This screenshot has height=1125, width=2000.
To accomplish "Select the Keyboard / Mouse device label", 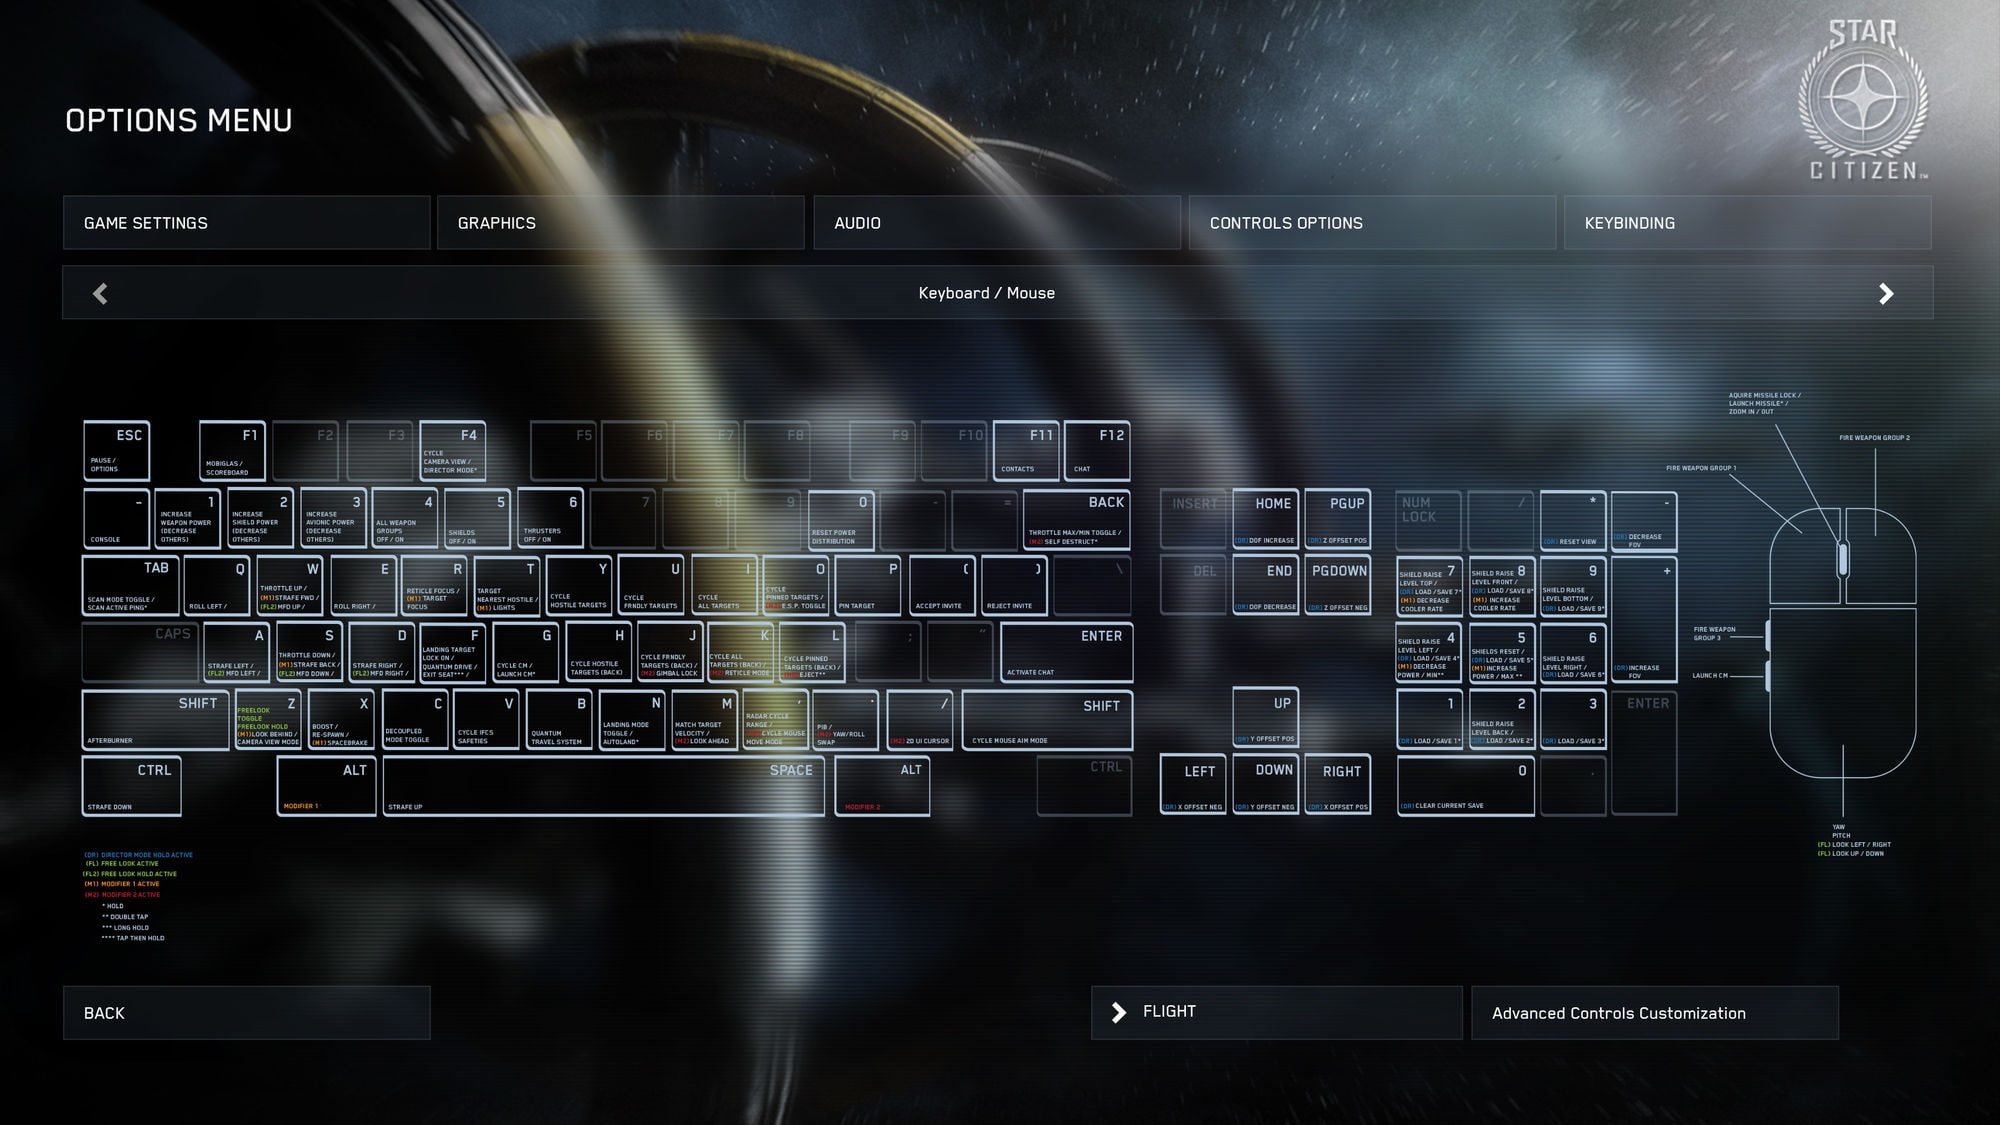I will click(x=987, y=293).
